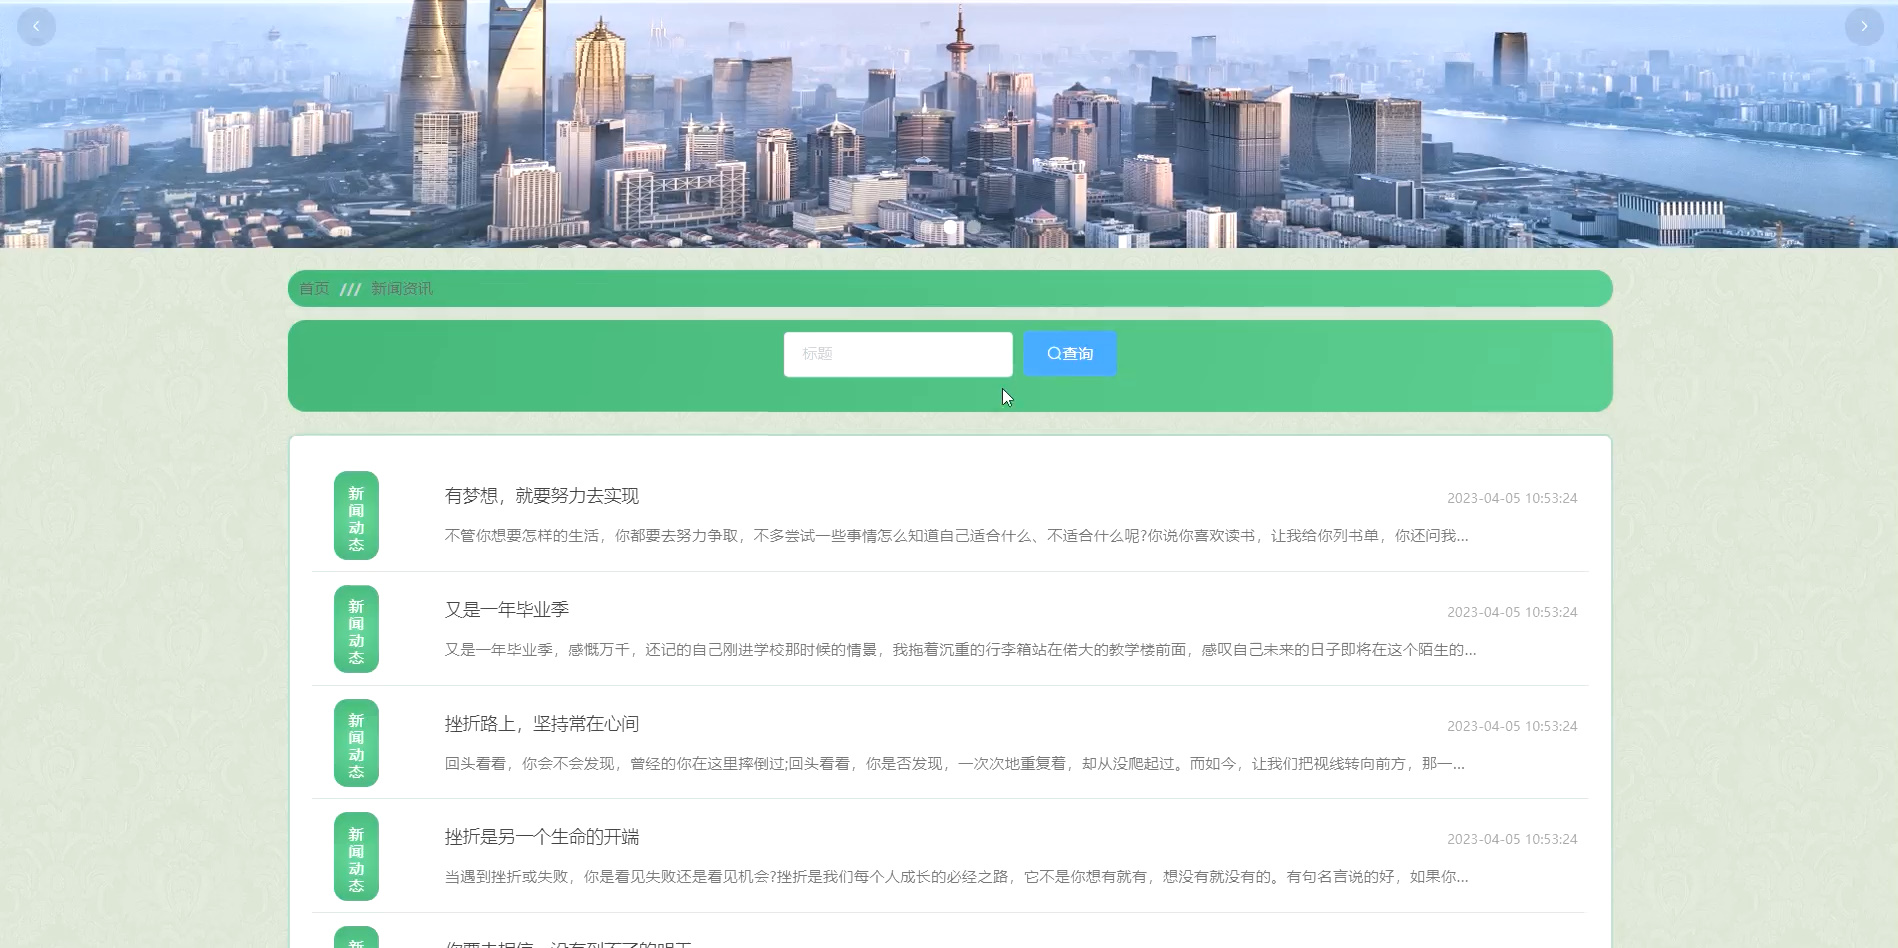Image resolution: width=1898 pixels, height=948 pixels.
Task: Click summary text starting 又是一年毕业季，感慨万千
Action: pyautogui.click(x=960, y=650)
